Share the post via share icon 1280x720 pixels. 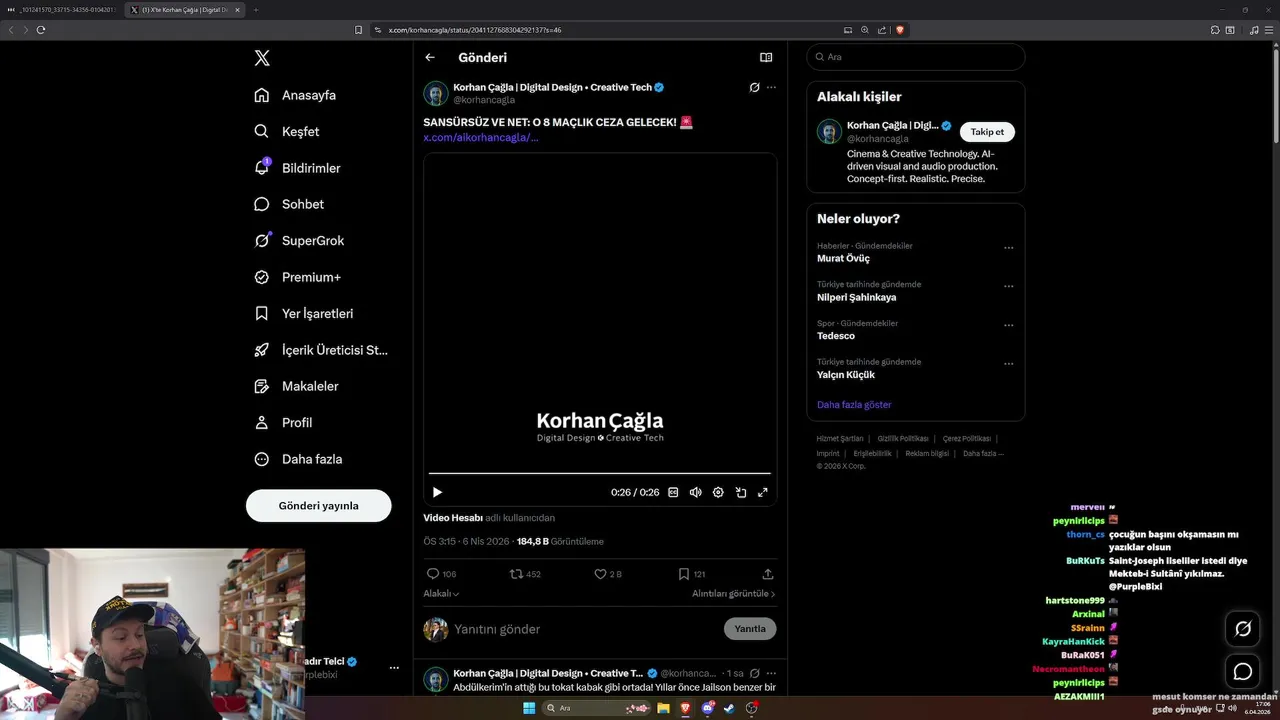click(x=768, y=574)
